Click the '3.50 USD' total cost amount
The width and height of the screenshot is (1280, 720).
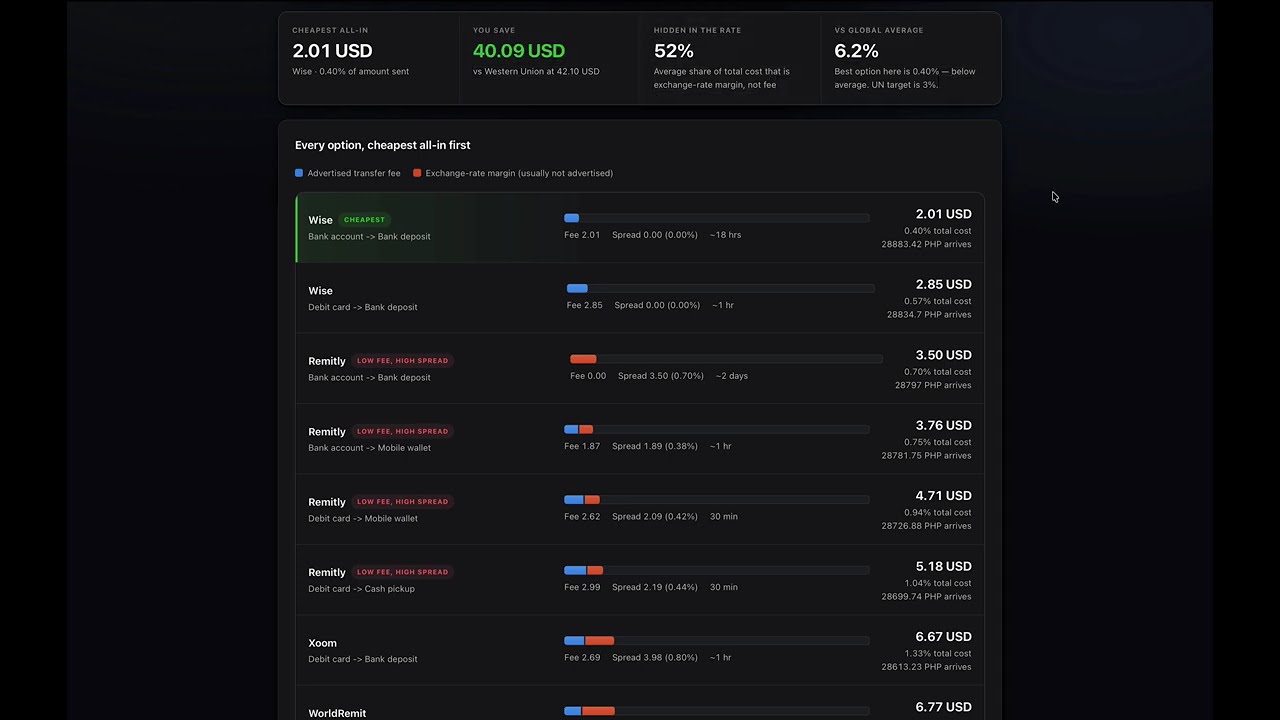point(944,355)
